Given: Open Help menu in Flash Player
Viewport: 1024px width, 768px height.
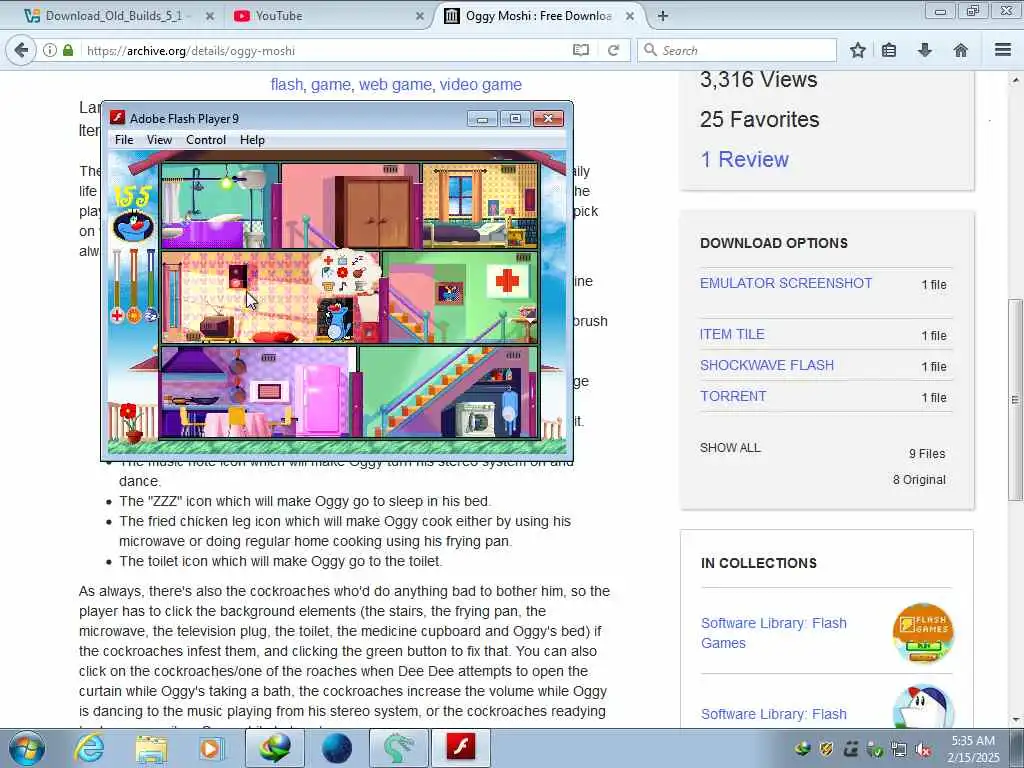Looking at the screenshot, I should coord(252,140).
